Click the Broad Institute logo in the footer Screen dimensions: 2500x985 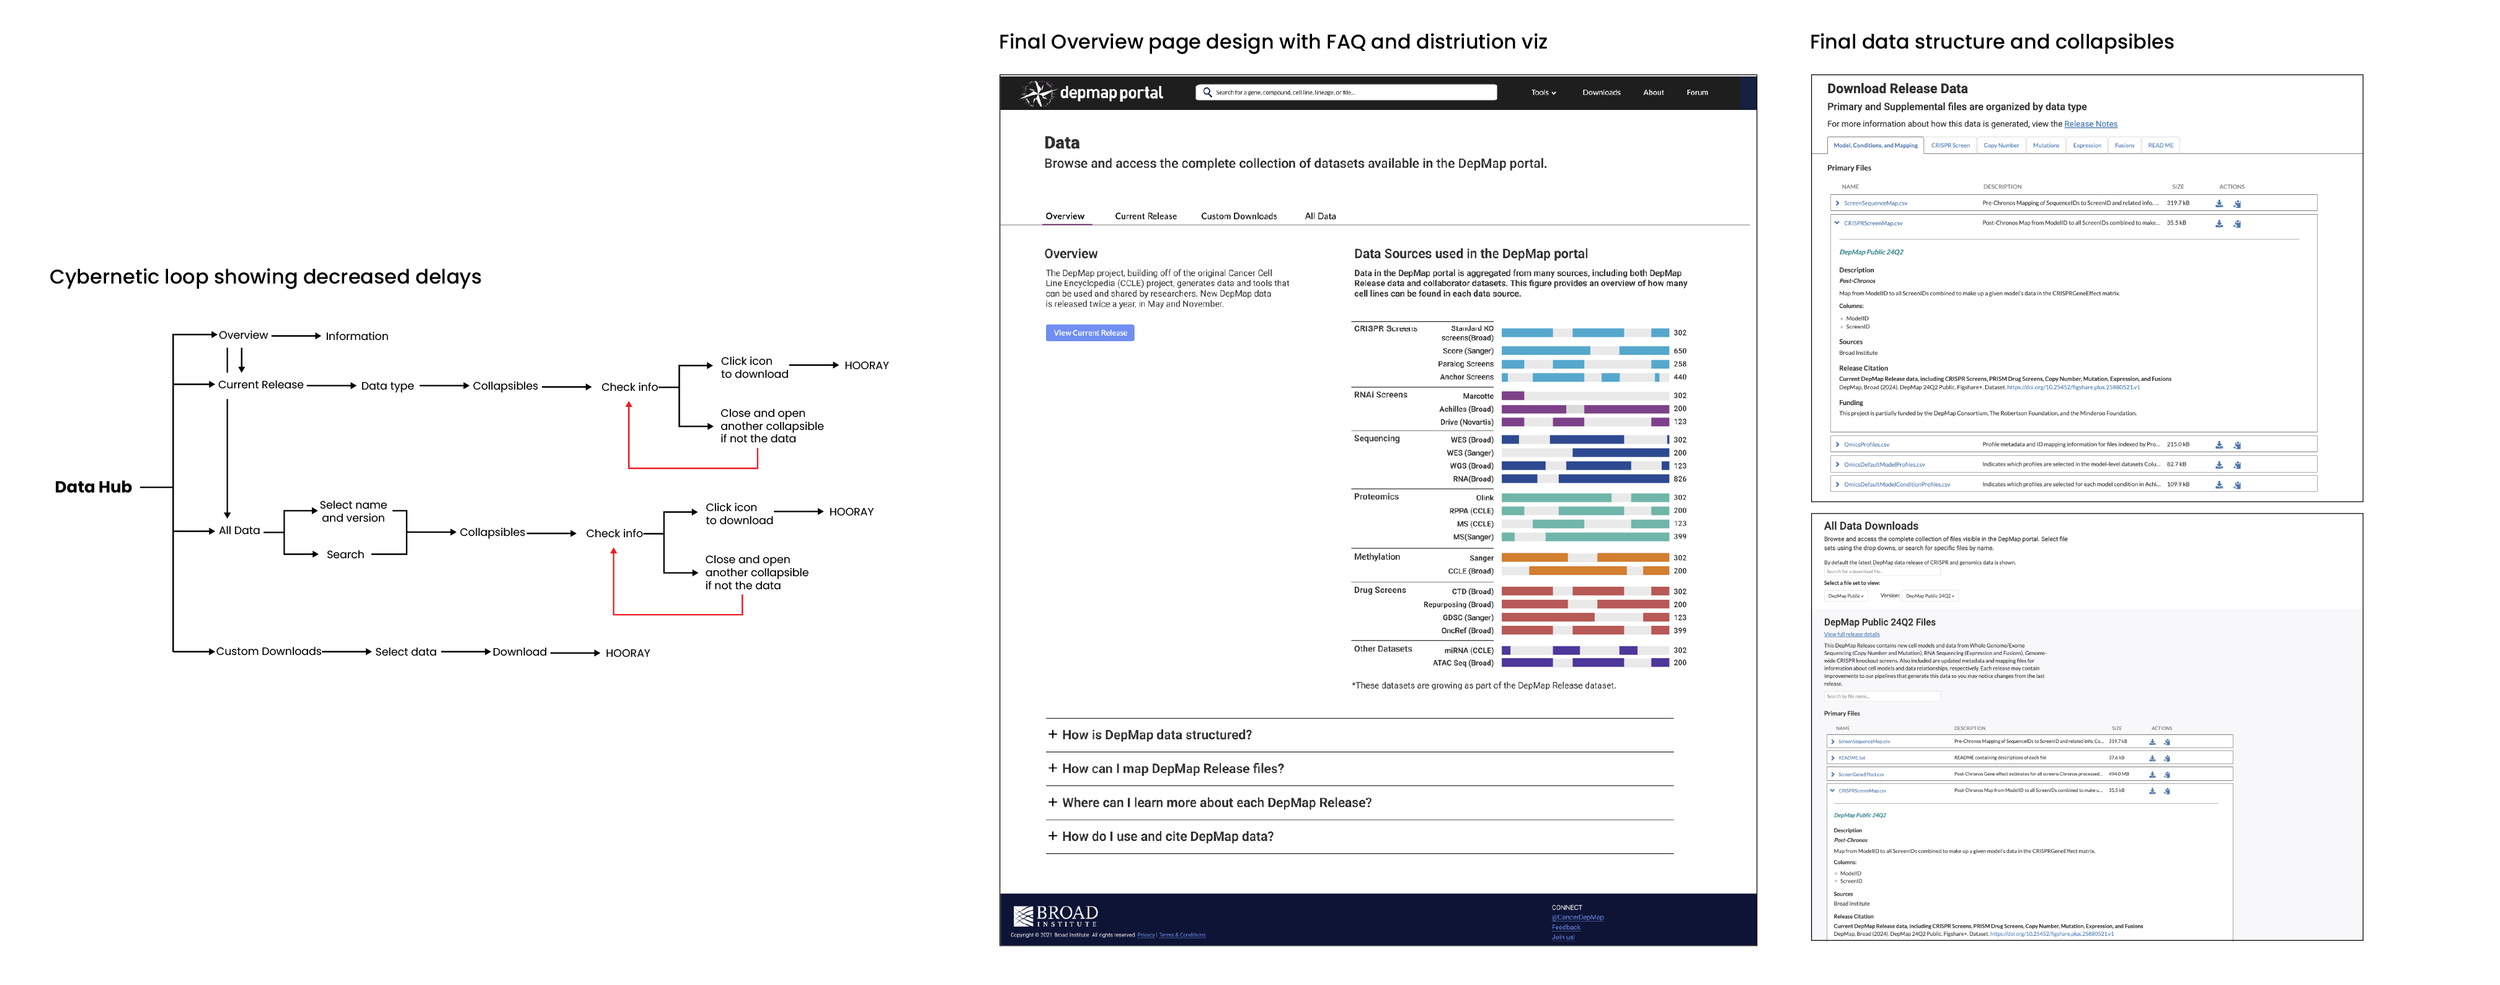(x=1055, y=916)
